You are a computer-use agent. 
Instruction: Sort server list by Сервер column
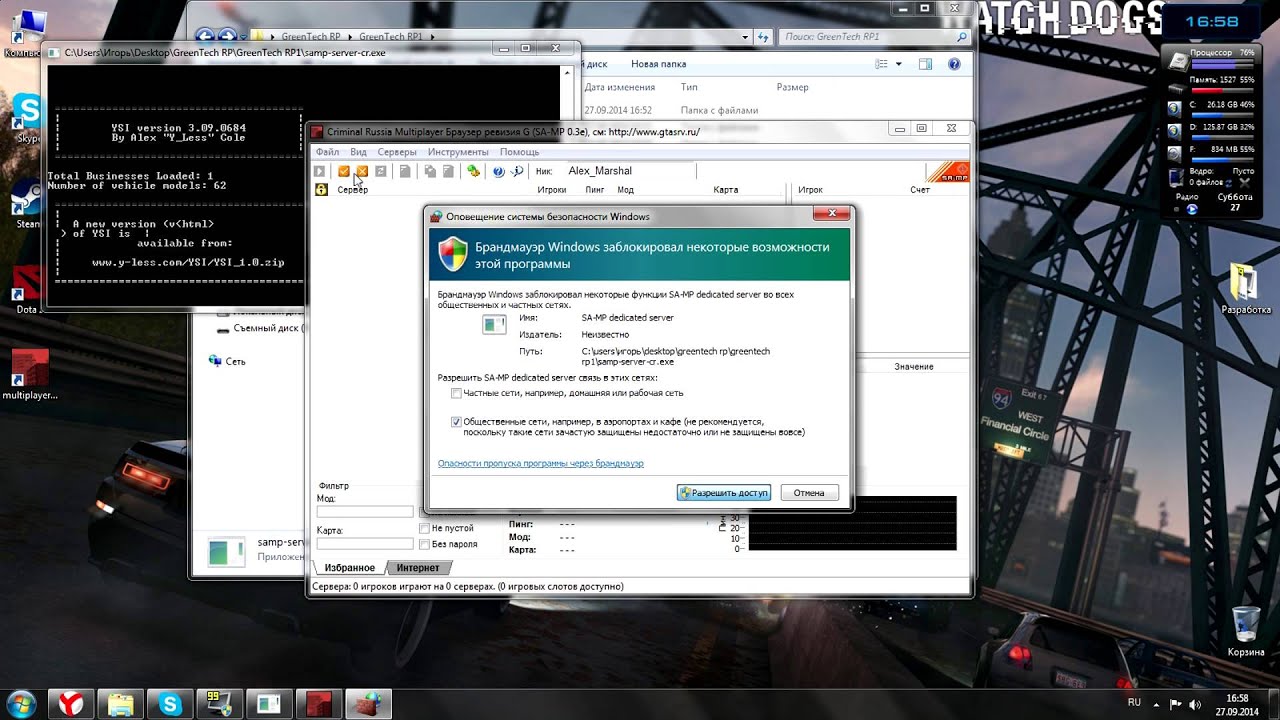click(x=352, y=189)
